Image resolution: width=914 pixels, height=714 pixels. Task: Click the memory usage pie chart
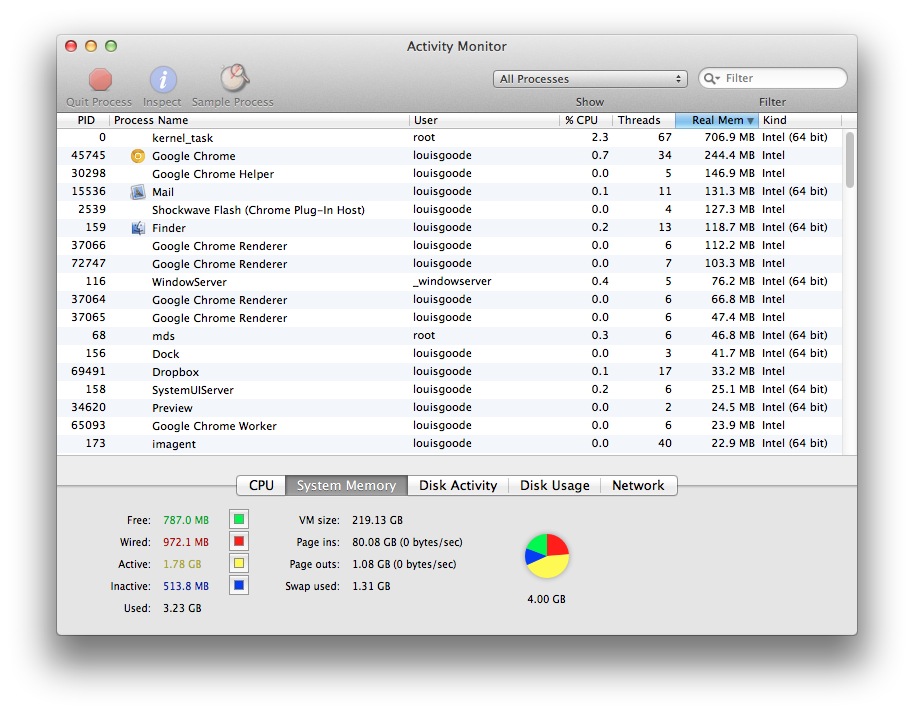point(547,556)
